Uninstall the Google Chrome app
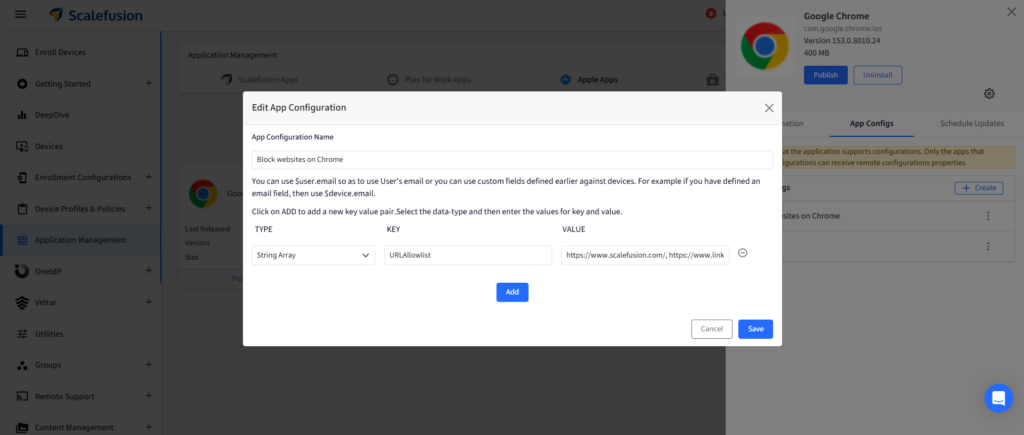This screenshot has width=1024, height=435. point(878,75)
